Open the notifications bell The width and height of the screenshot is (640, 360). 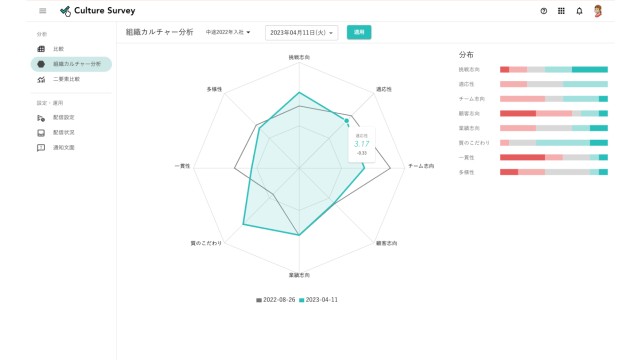pos(579,11)
